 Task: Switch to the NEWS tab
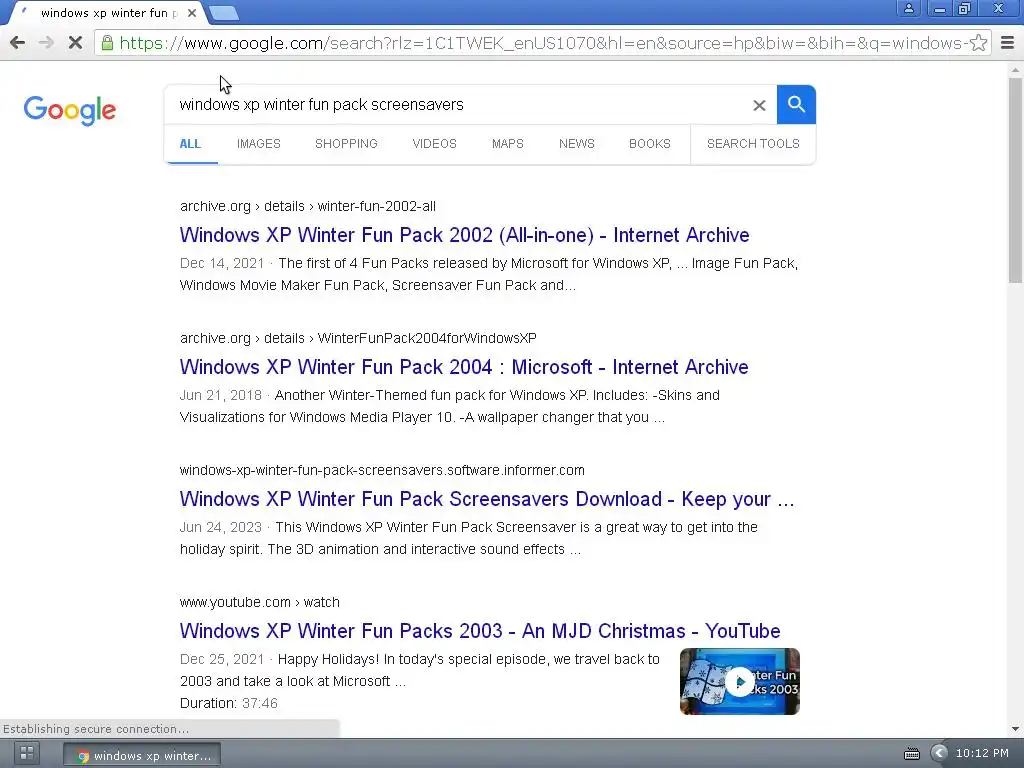tap(577, 144)
